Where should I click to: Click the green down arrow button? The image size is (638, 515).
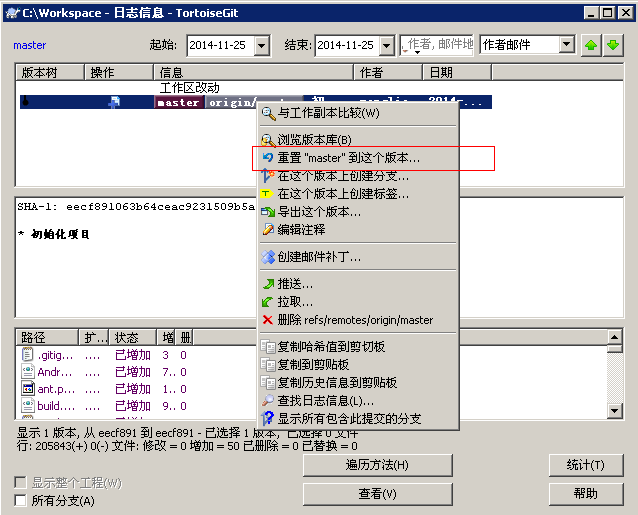612,45
